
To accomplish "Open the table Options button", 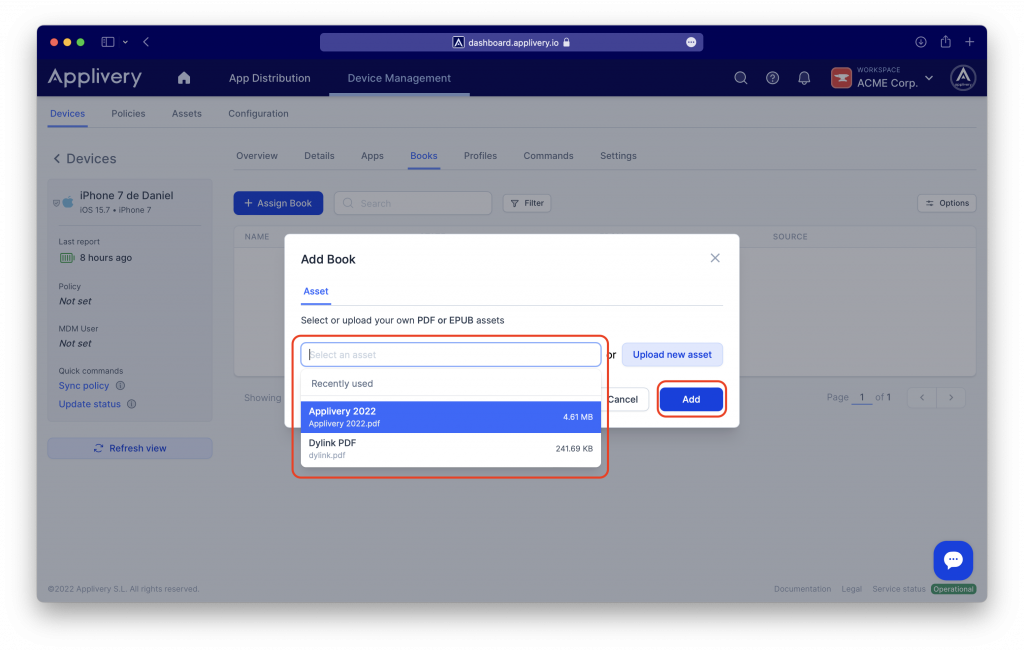I will (x=947, y=203).
